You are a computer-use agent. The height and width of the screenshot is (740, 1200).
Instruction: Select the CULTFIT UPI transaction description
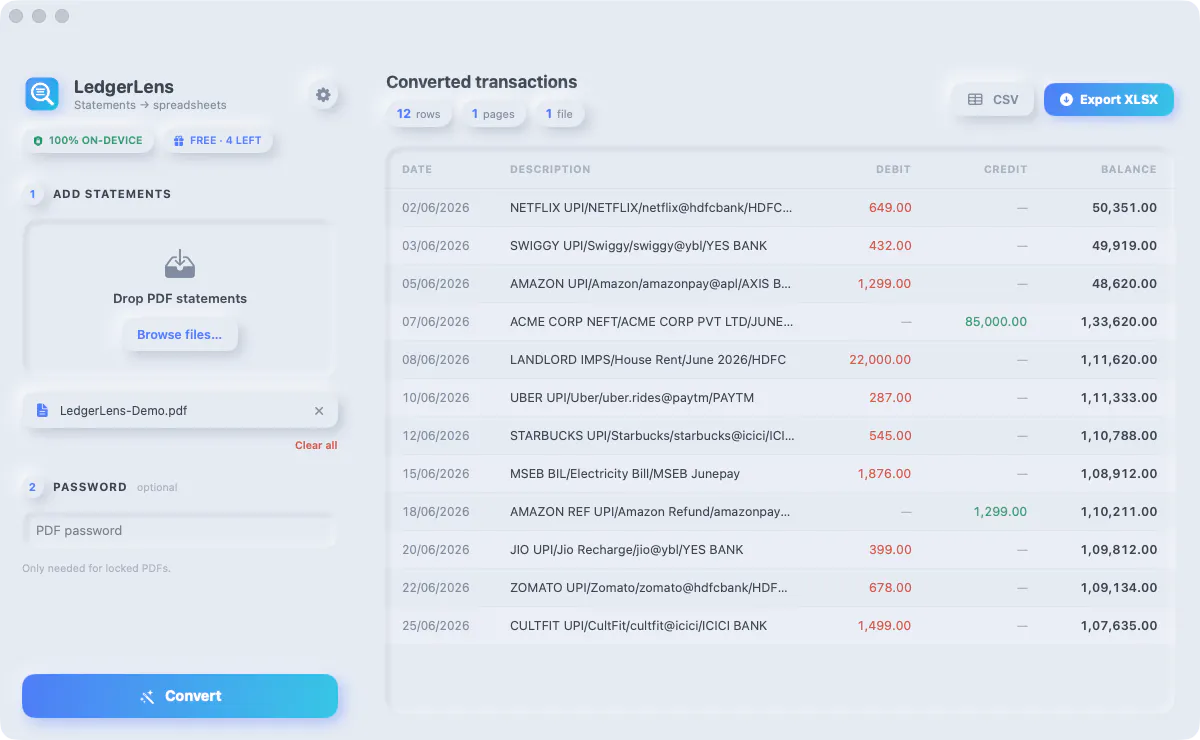tap(639, 626)
